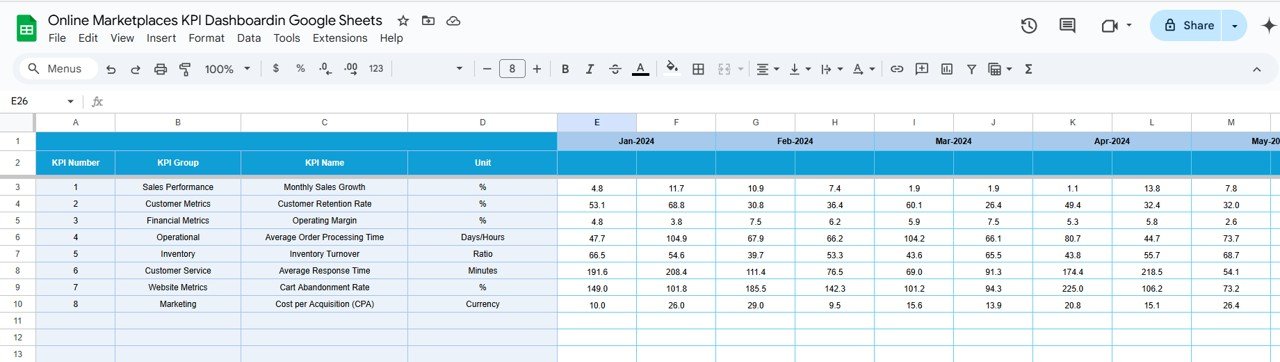Open text color picker

[641, 69]
